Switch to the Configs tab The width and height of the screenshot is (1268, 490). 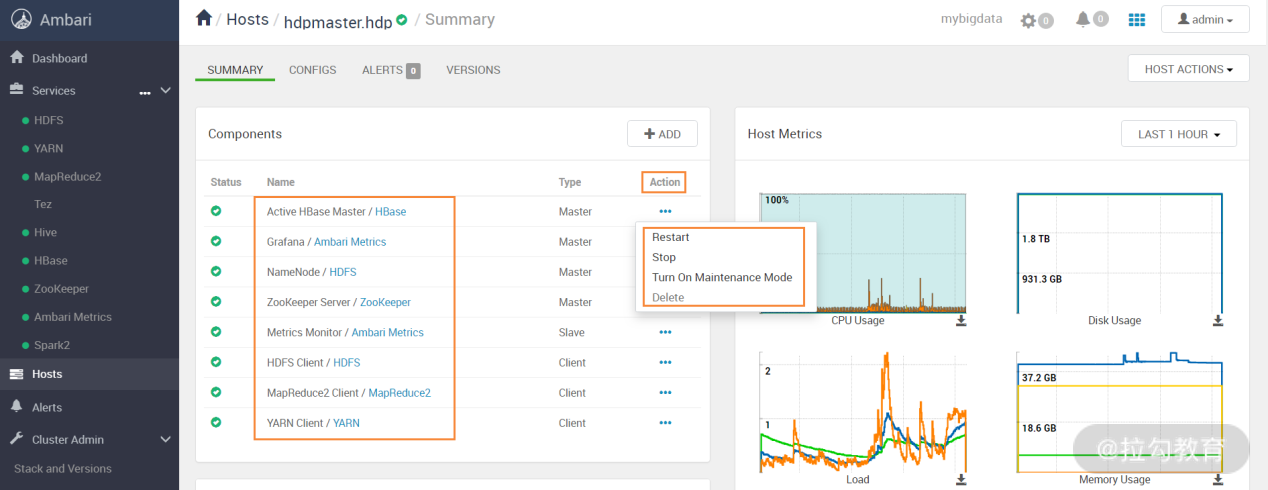pyautogui.click(x=312, y=70)
